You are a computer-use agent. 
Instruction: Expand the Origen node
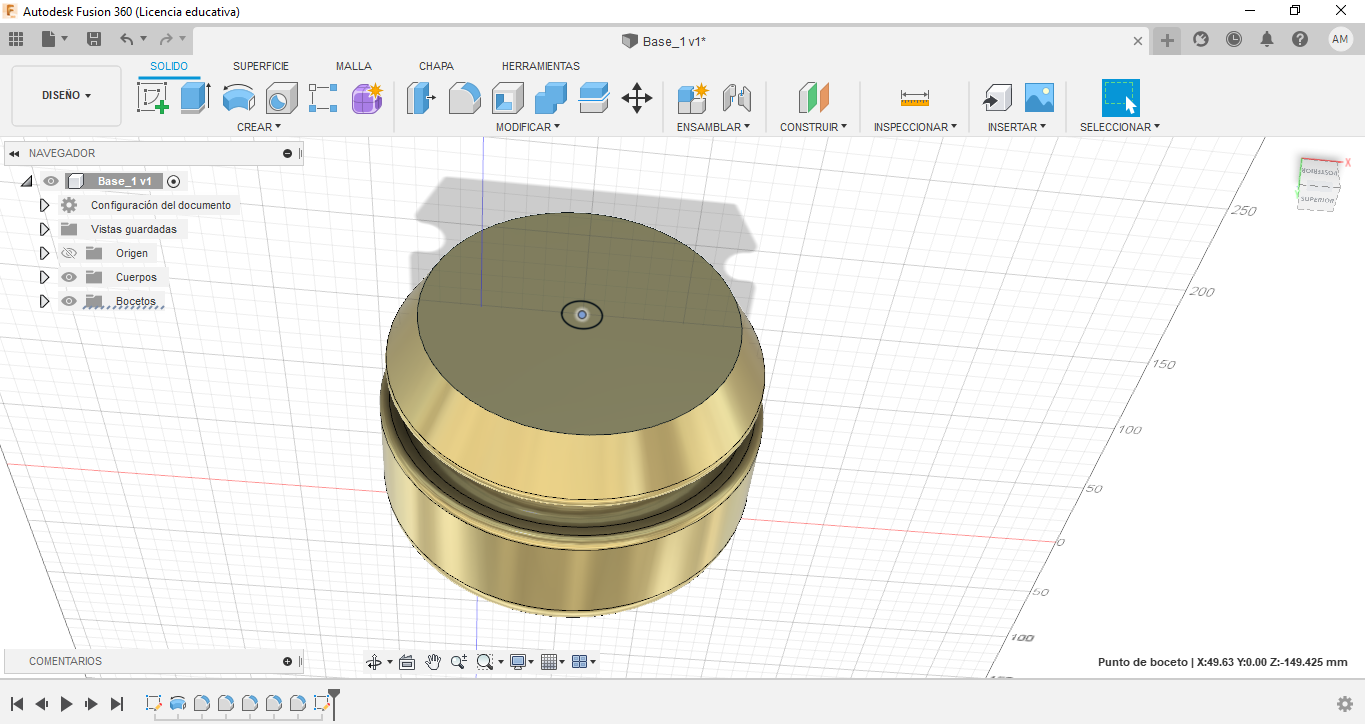click(44, 253)
